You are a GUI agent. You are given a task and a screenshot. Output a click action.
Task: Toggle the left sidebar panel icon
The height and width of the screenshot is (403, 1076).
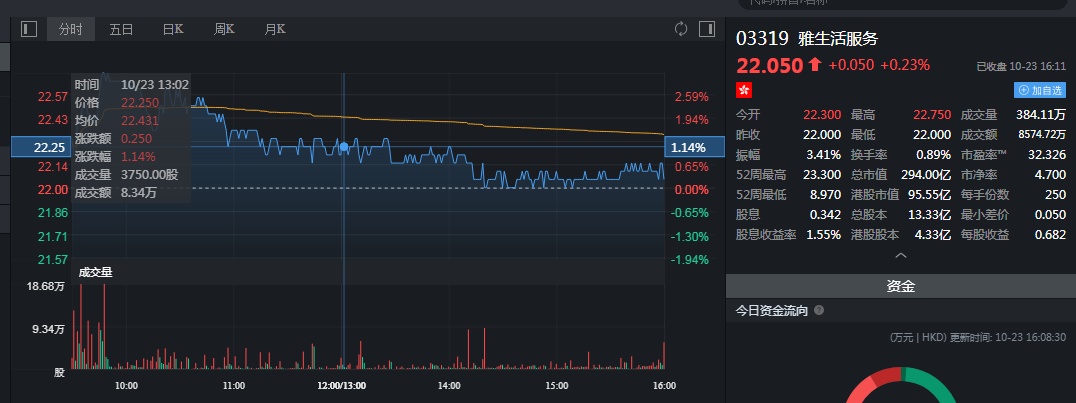tap(29, 29)
